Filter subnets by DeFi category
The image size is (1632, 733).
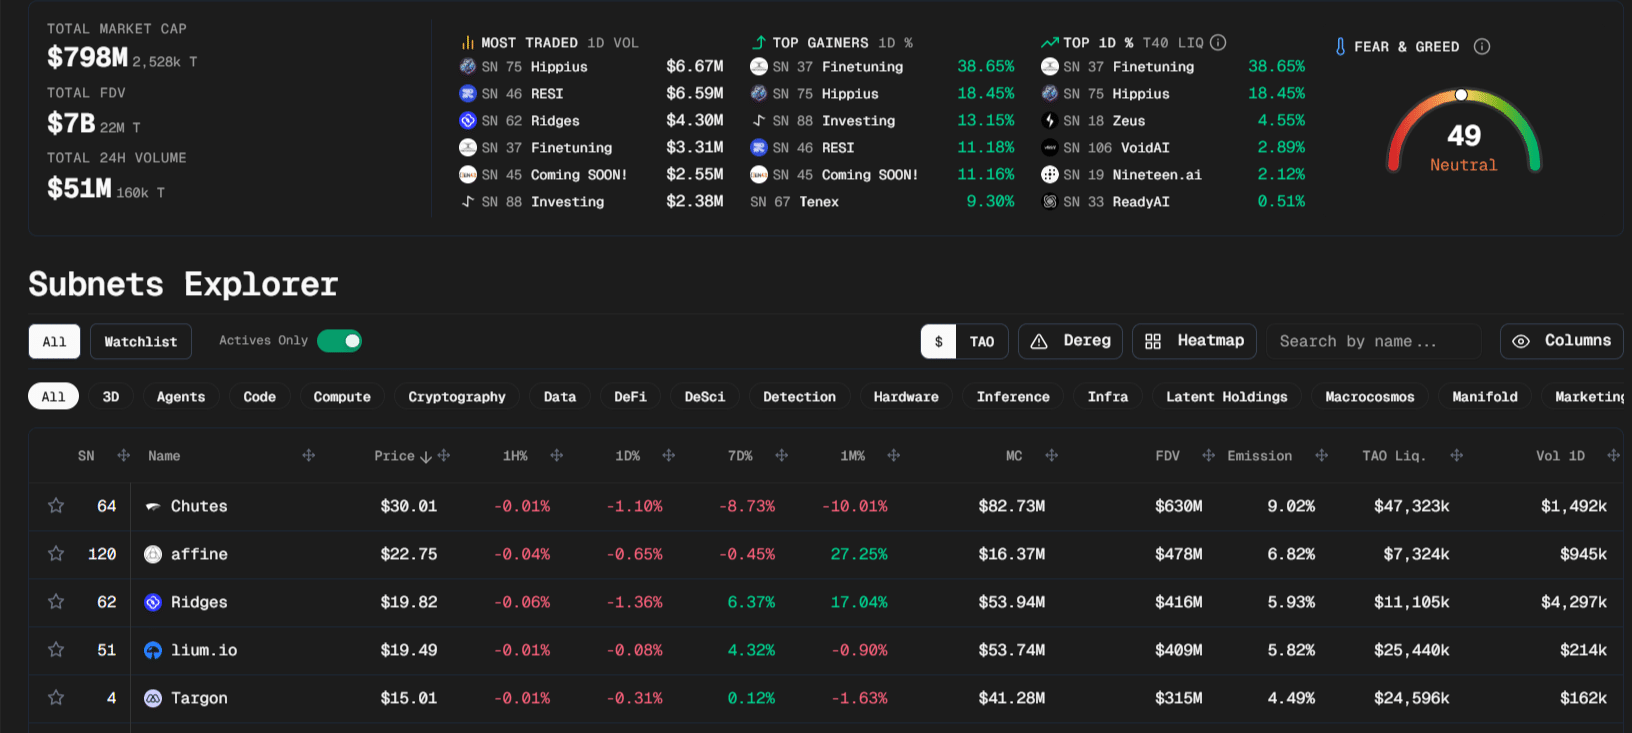[630, 397]
